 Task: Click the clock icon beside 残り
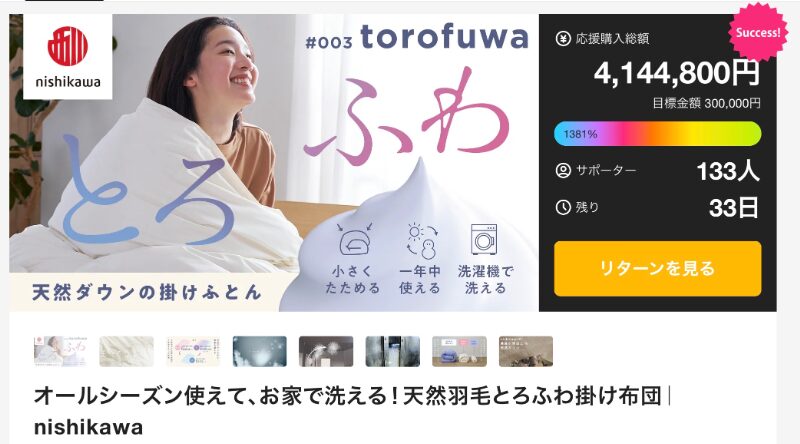tap(563, 207)
